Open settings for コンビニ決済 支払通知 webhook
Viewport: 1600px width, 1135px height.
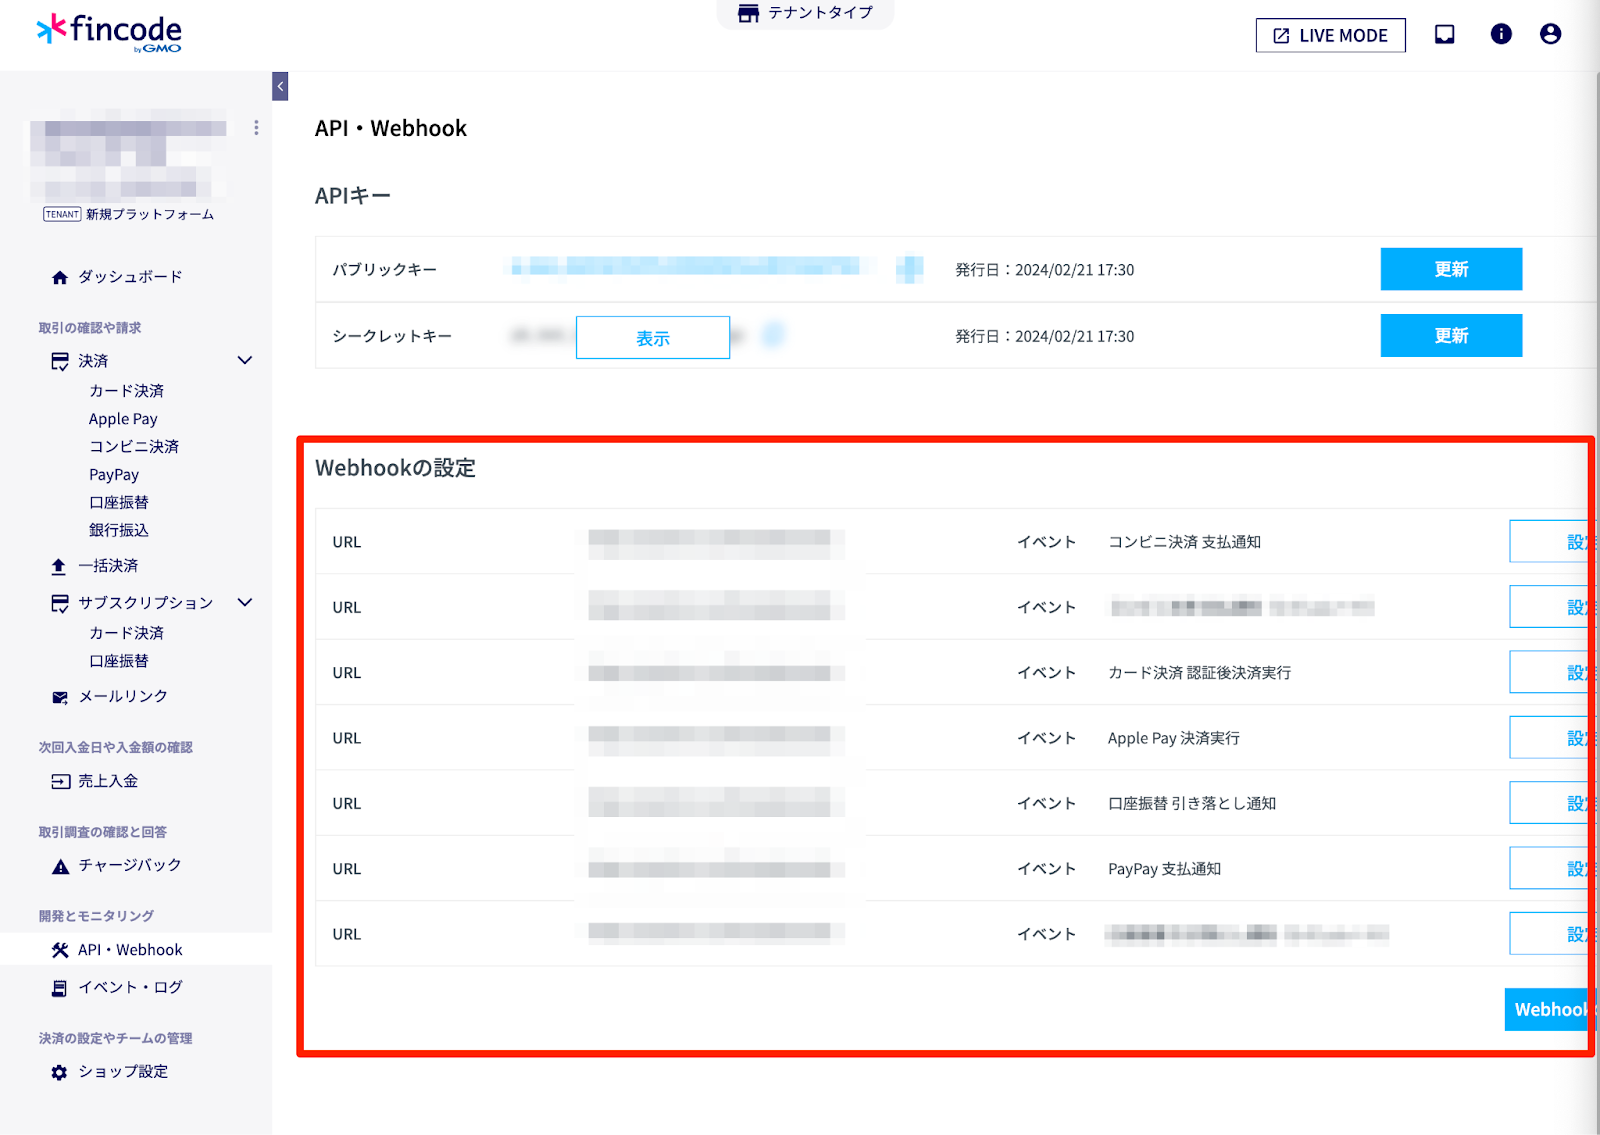click(x=1550, y=542)
